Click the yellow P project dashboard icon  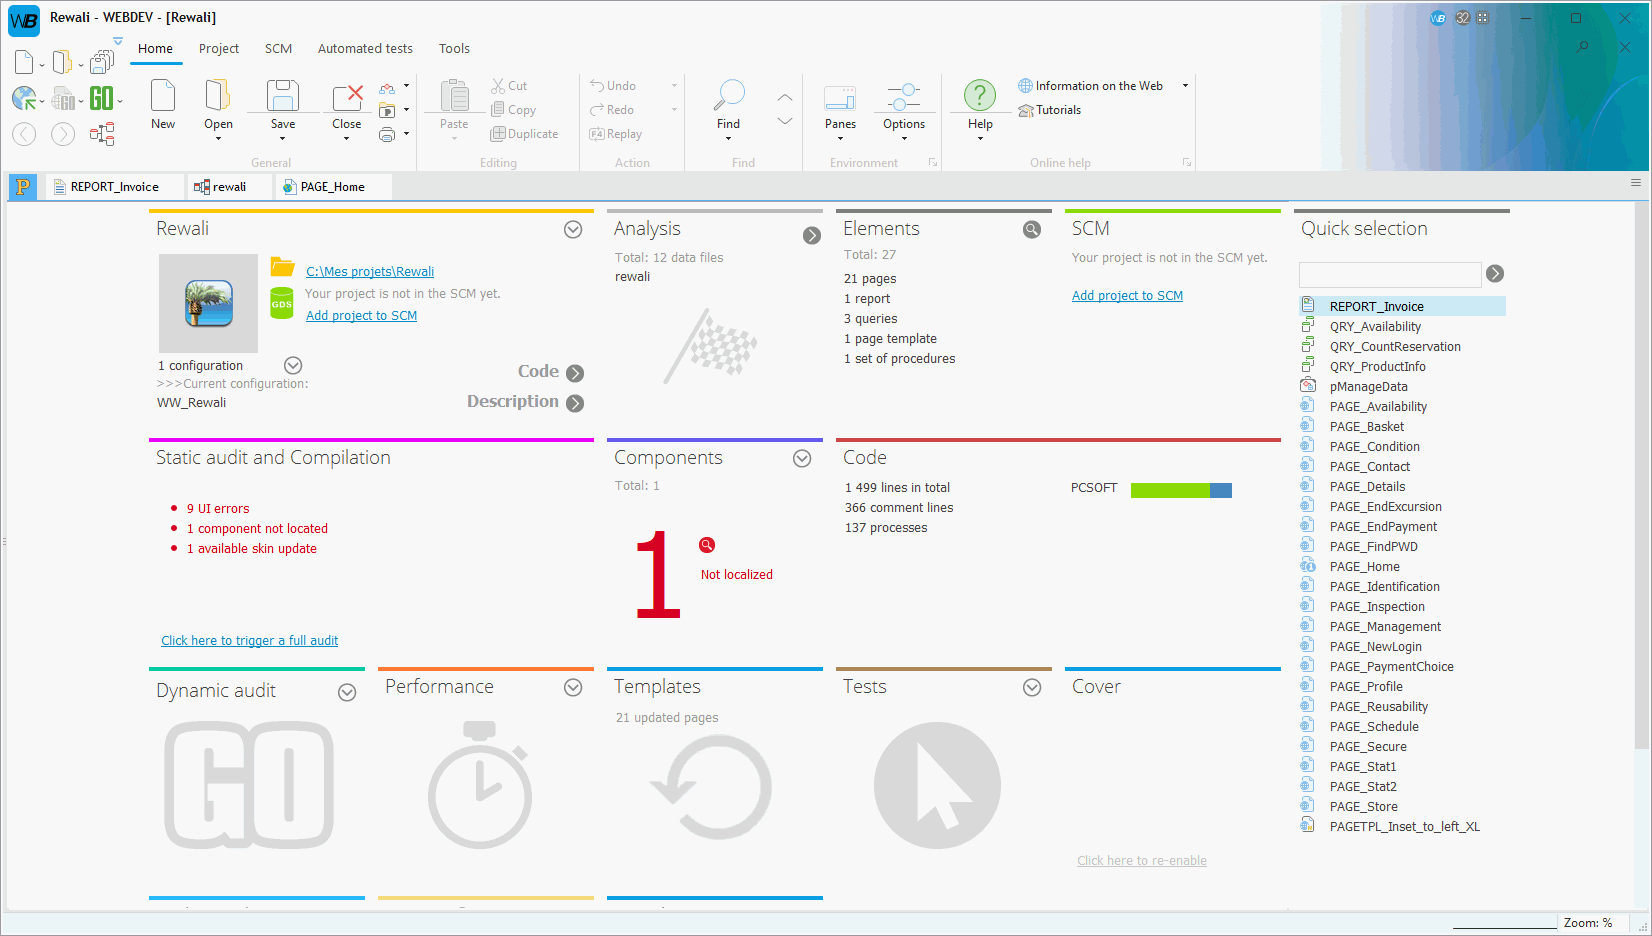point(23,186)
